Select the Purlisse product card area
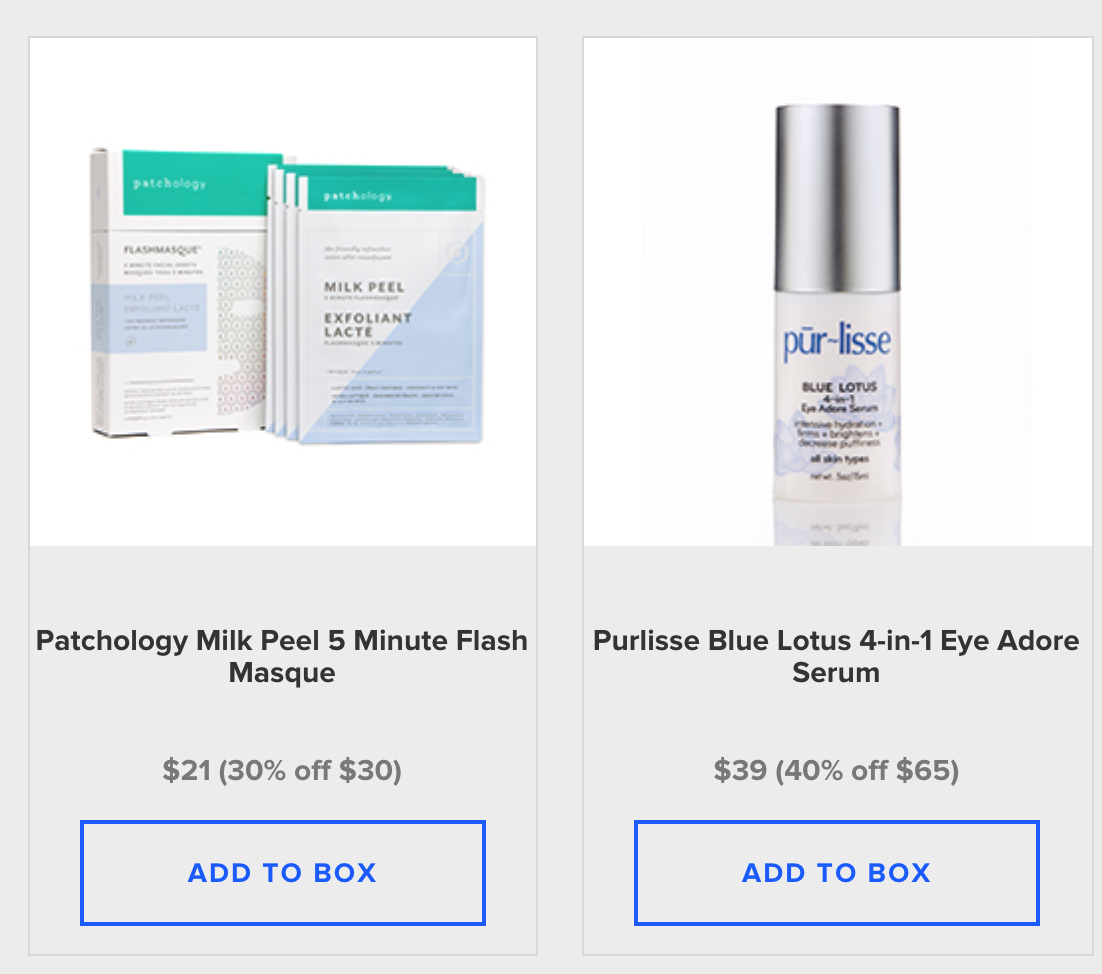This screenshot has height=974, width=1102. coord(837,496)
